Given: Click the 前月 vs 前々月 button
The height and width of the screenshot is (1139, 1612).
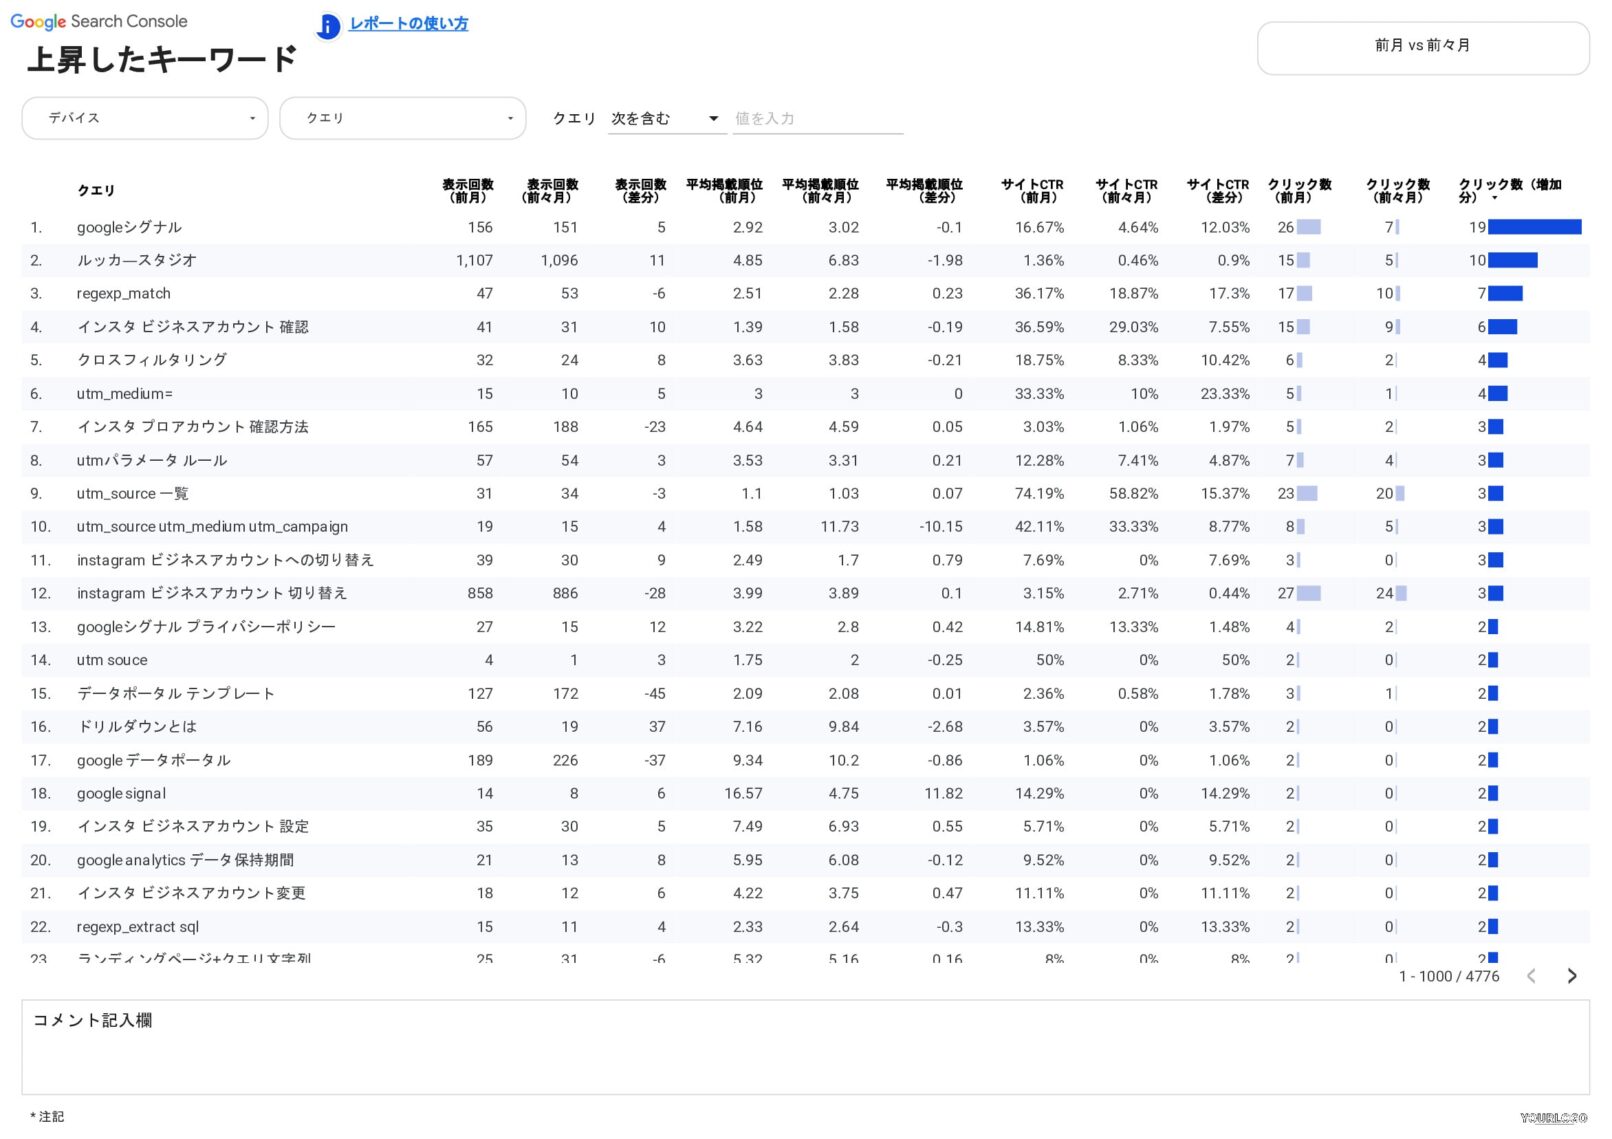Looking at the screenshot, I should point(1422,46).
